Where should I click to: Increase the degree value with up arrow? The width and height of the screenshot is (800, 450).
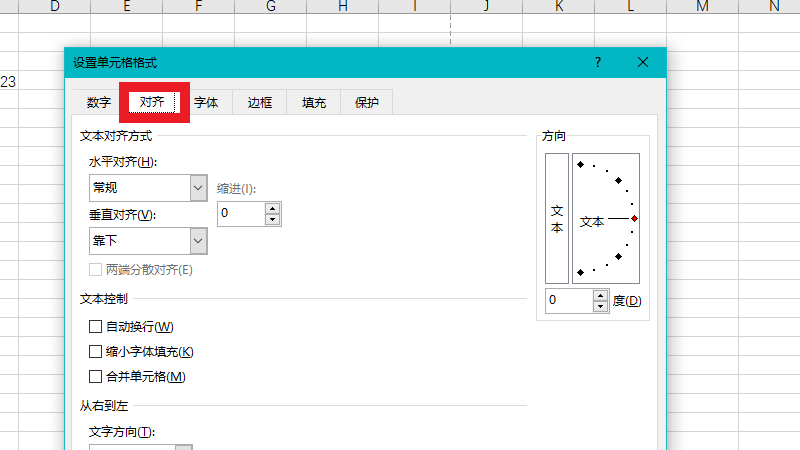[600, 295]
